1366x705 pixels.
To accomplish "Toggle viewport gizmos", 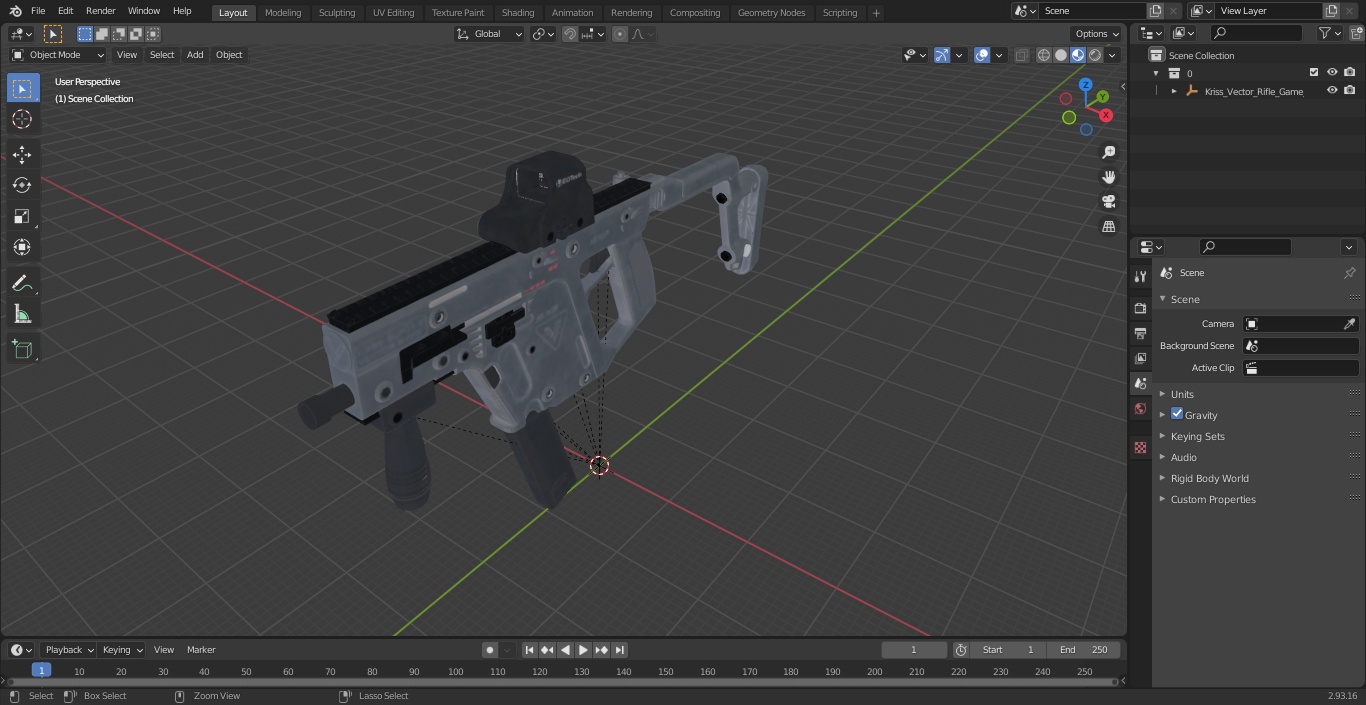I will tap(942, 55).
